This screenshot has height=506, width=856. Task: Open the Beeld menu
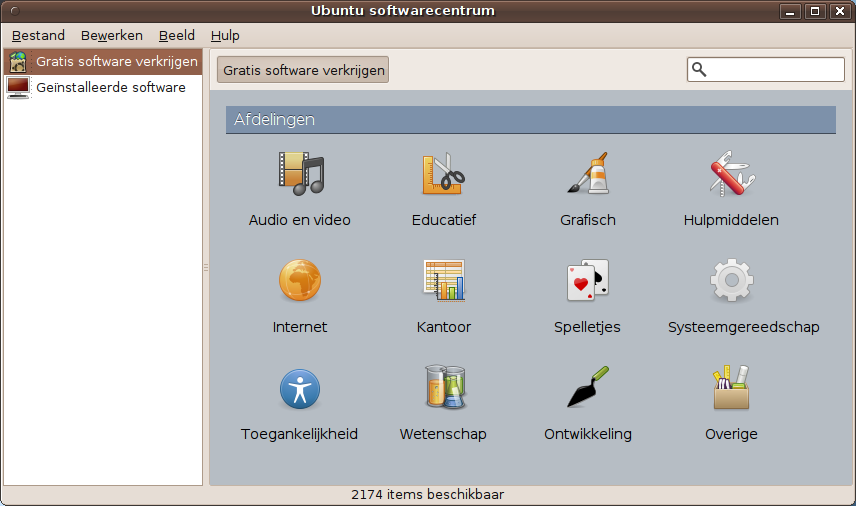(x=177, y=35)
